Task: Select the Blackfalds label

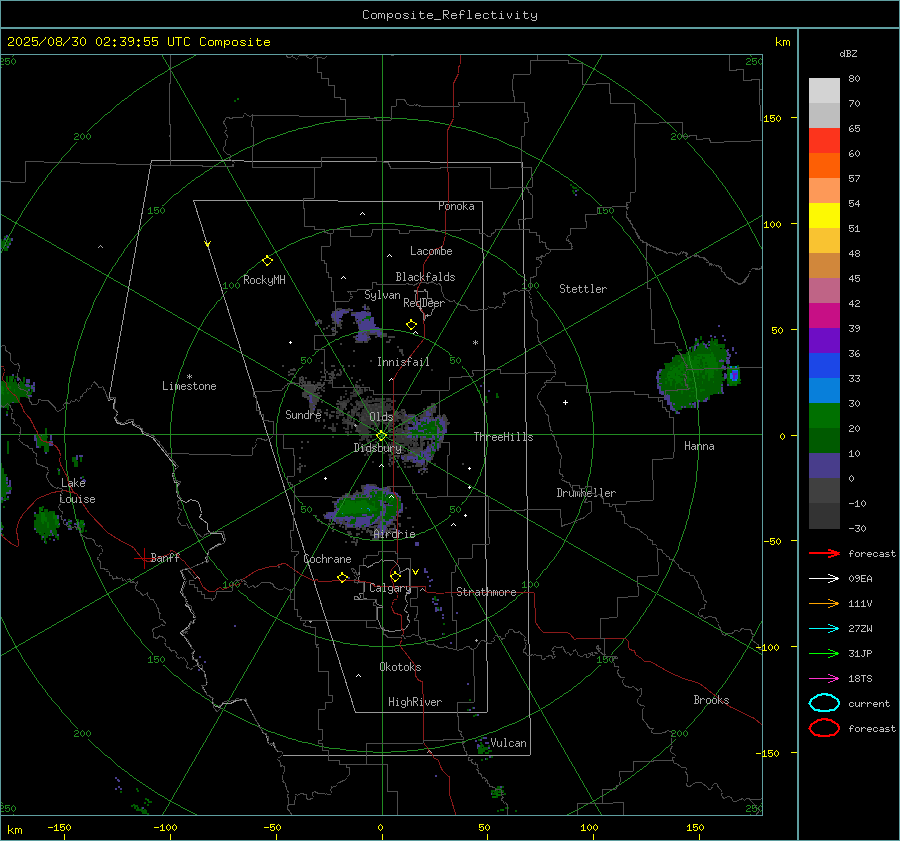Action: [425, 277]
